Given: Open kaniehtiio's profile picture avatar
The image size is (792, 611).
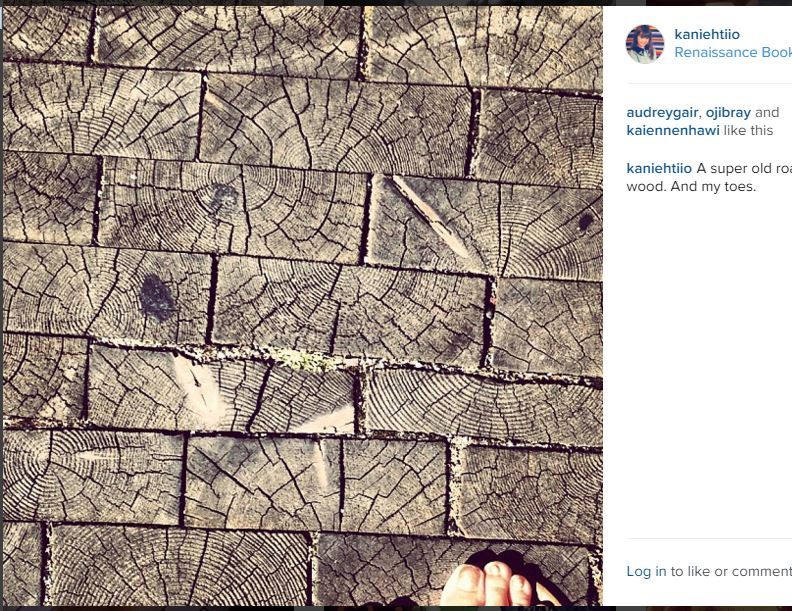Looking at the screenshot, I should [x=645, y=44].
